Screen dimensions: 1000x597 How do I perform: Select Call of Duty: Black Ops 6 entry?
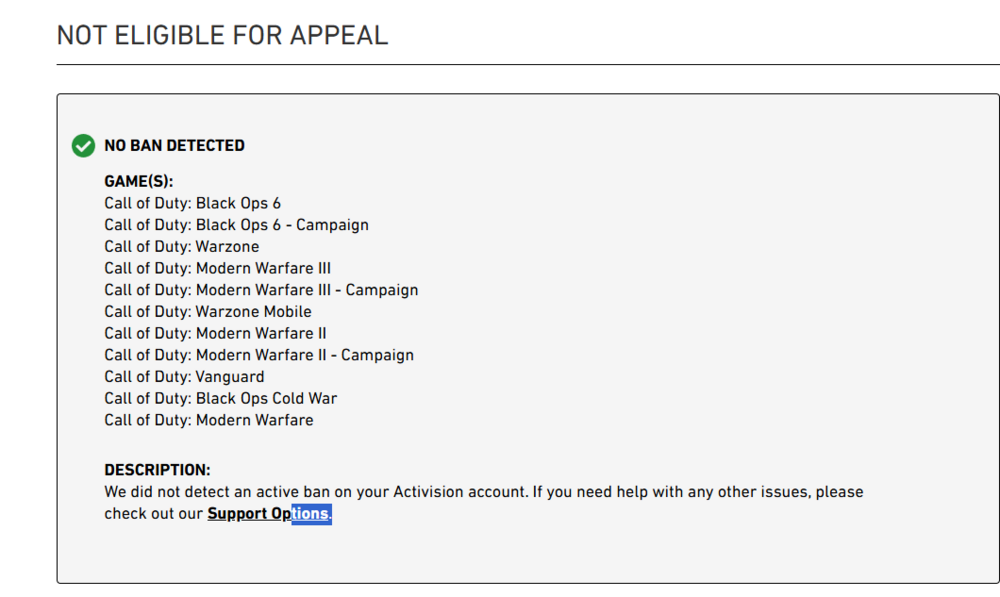193,203
